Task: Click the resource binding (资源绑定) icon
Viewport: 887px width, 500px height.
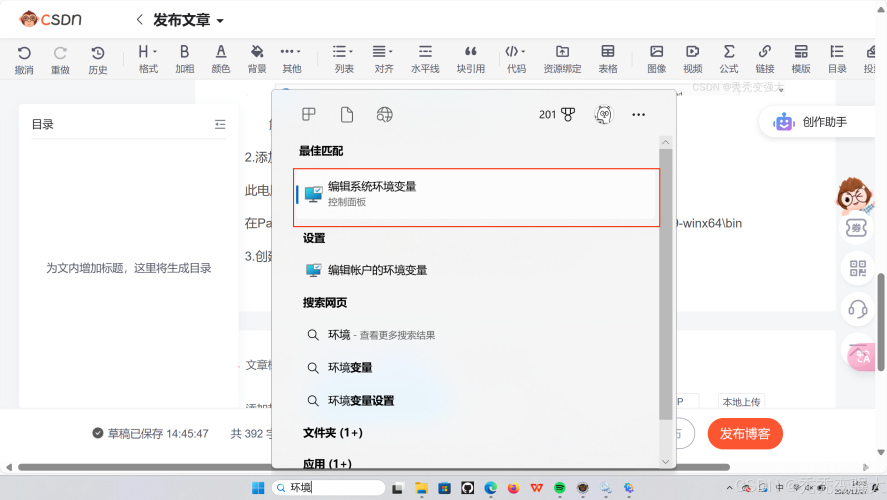Action: click(x=562, y=59)
